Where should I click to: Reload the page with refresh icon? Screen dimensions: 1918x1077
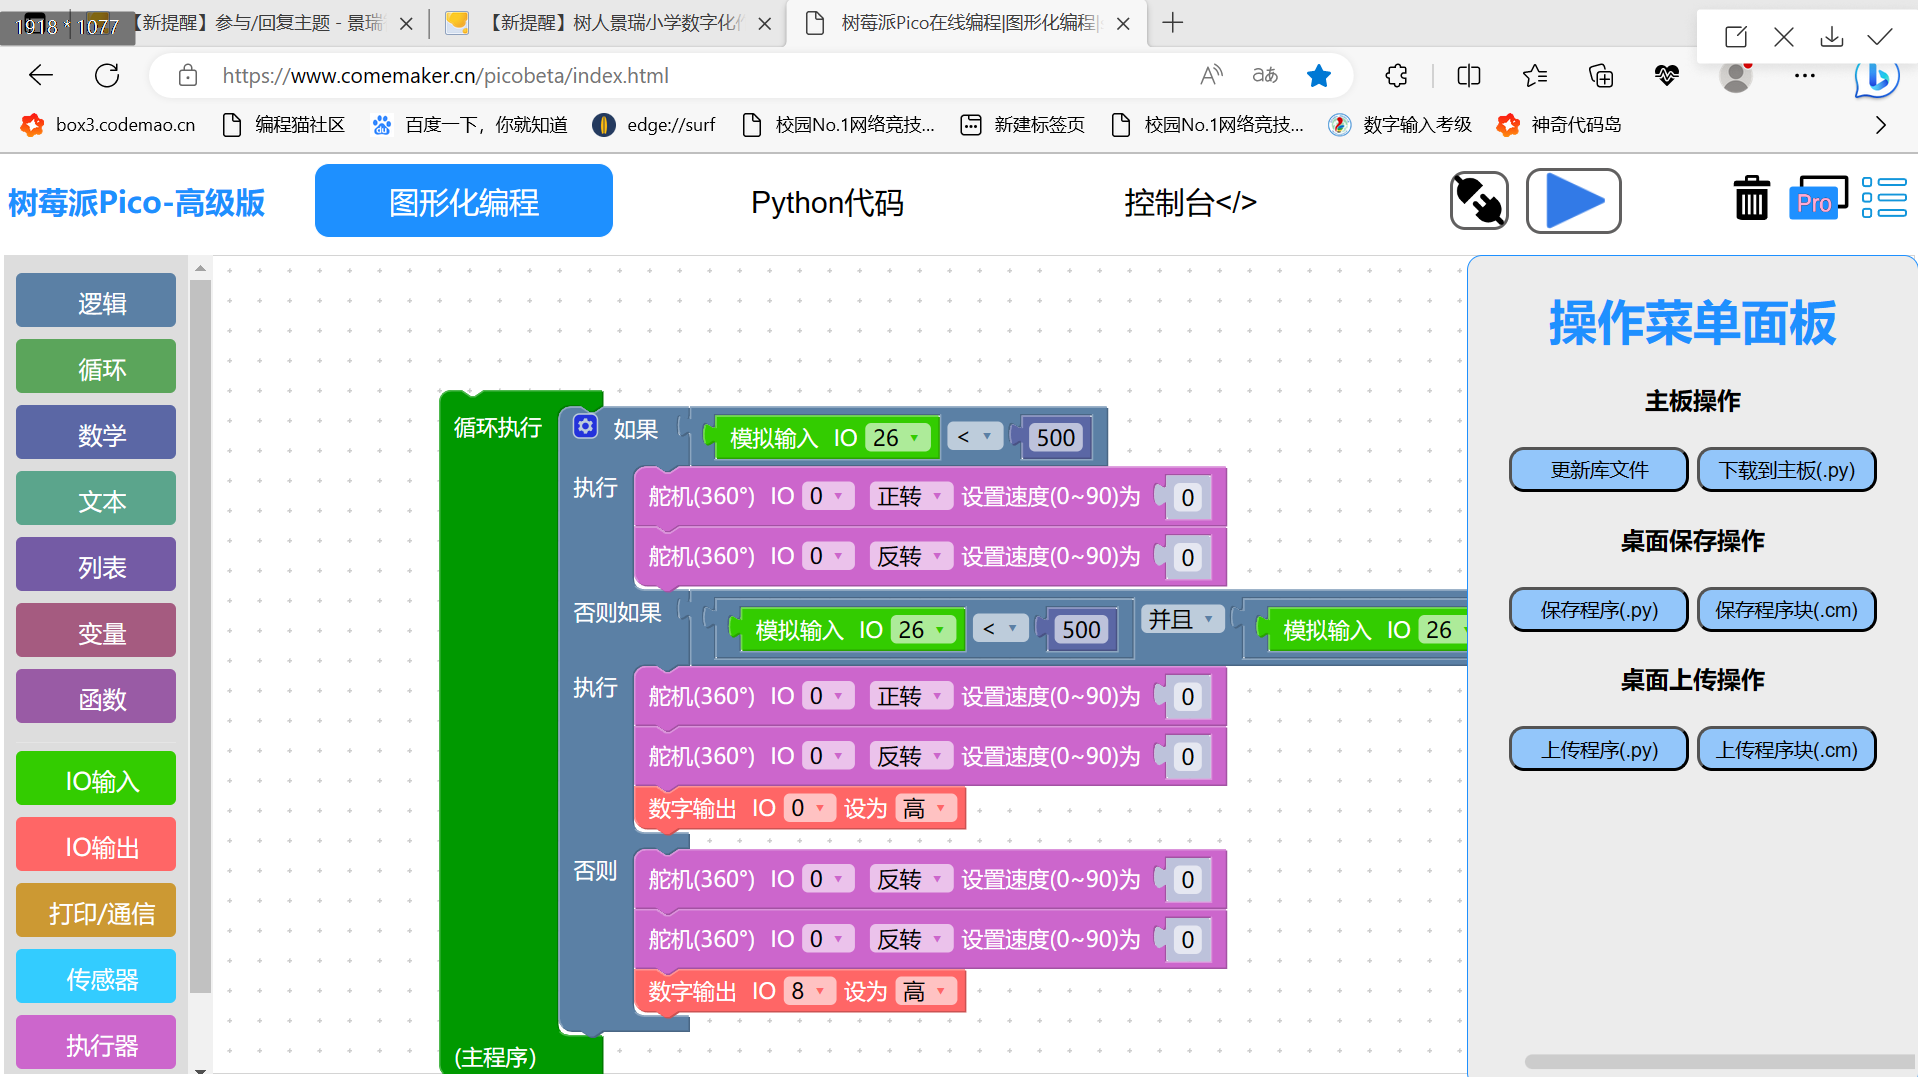(107, 75)
